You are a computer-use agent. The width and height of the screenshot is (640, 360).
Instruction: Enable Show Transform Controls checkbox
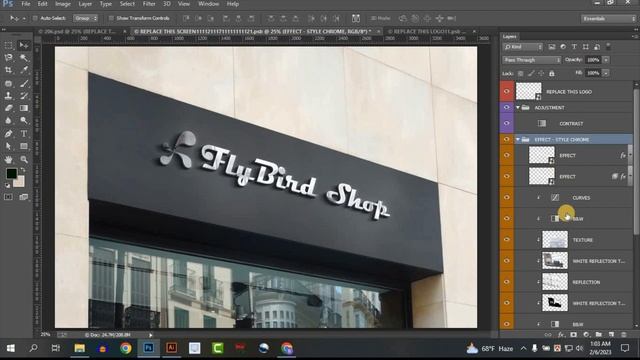(x=111, y=18)
